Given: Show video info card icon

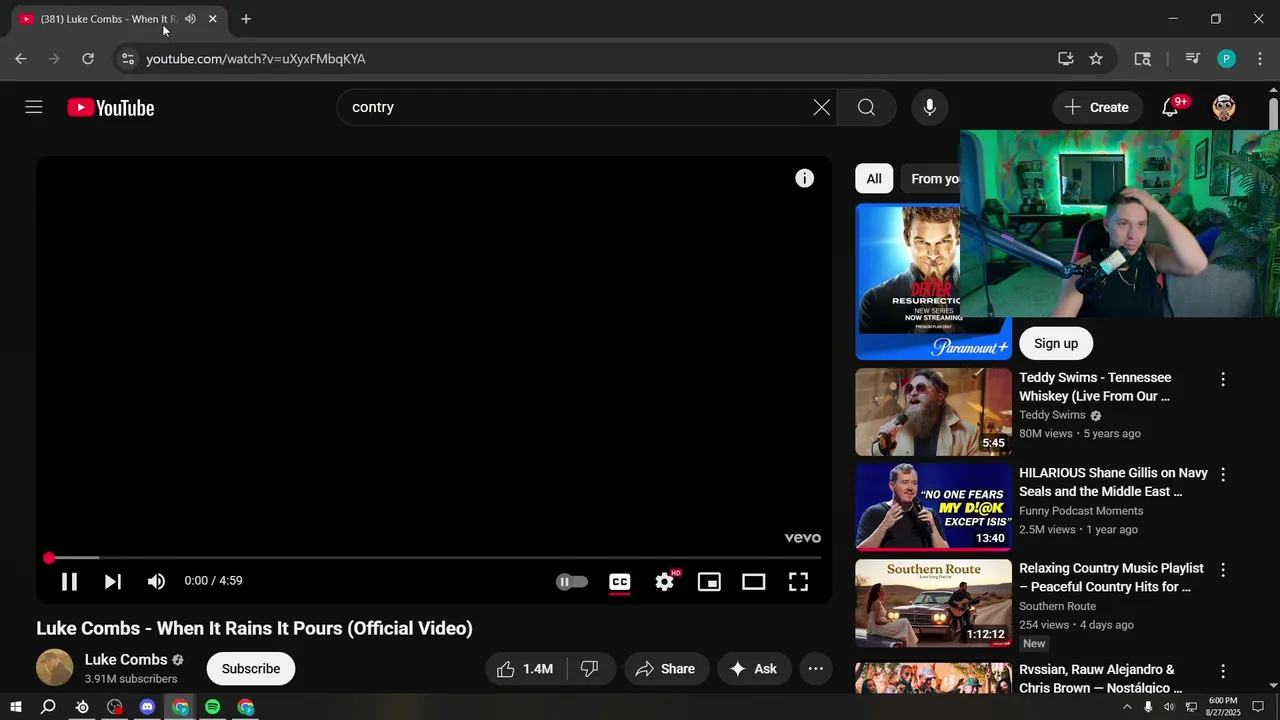Looking at the screenshot, I should click(x=805, y=178).
